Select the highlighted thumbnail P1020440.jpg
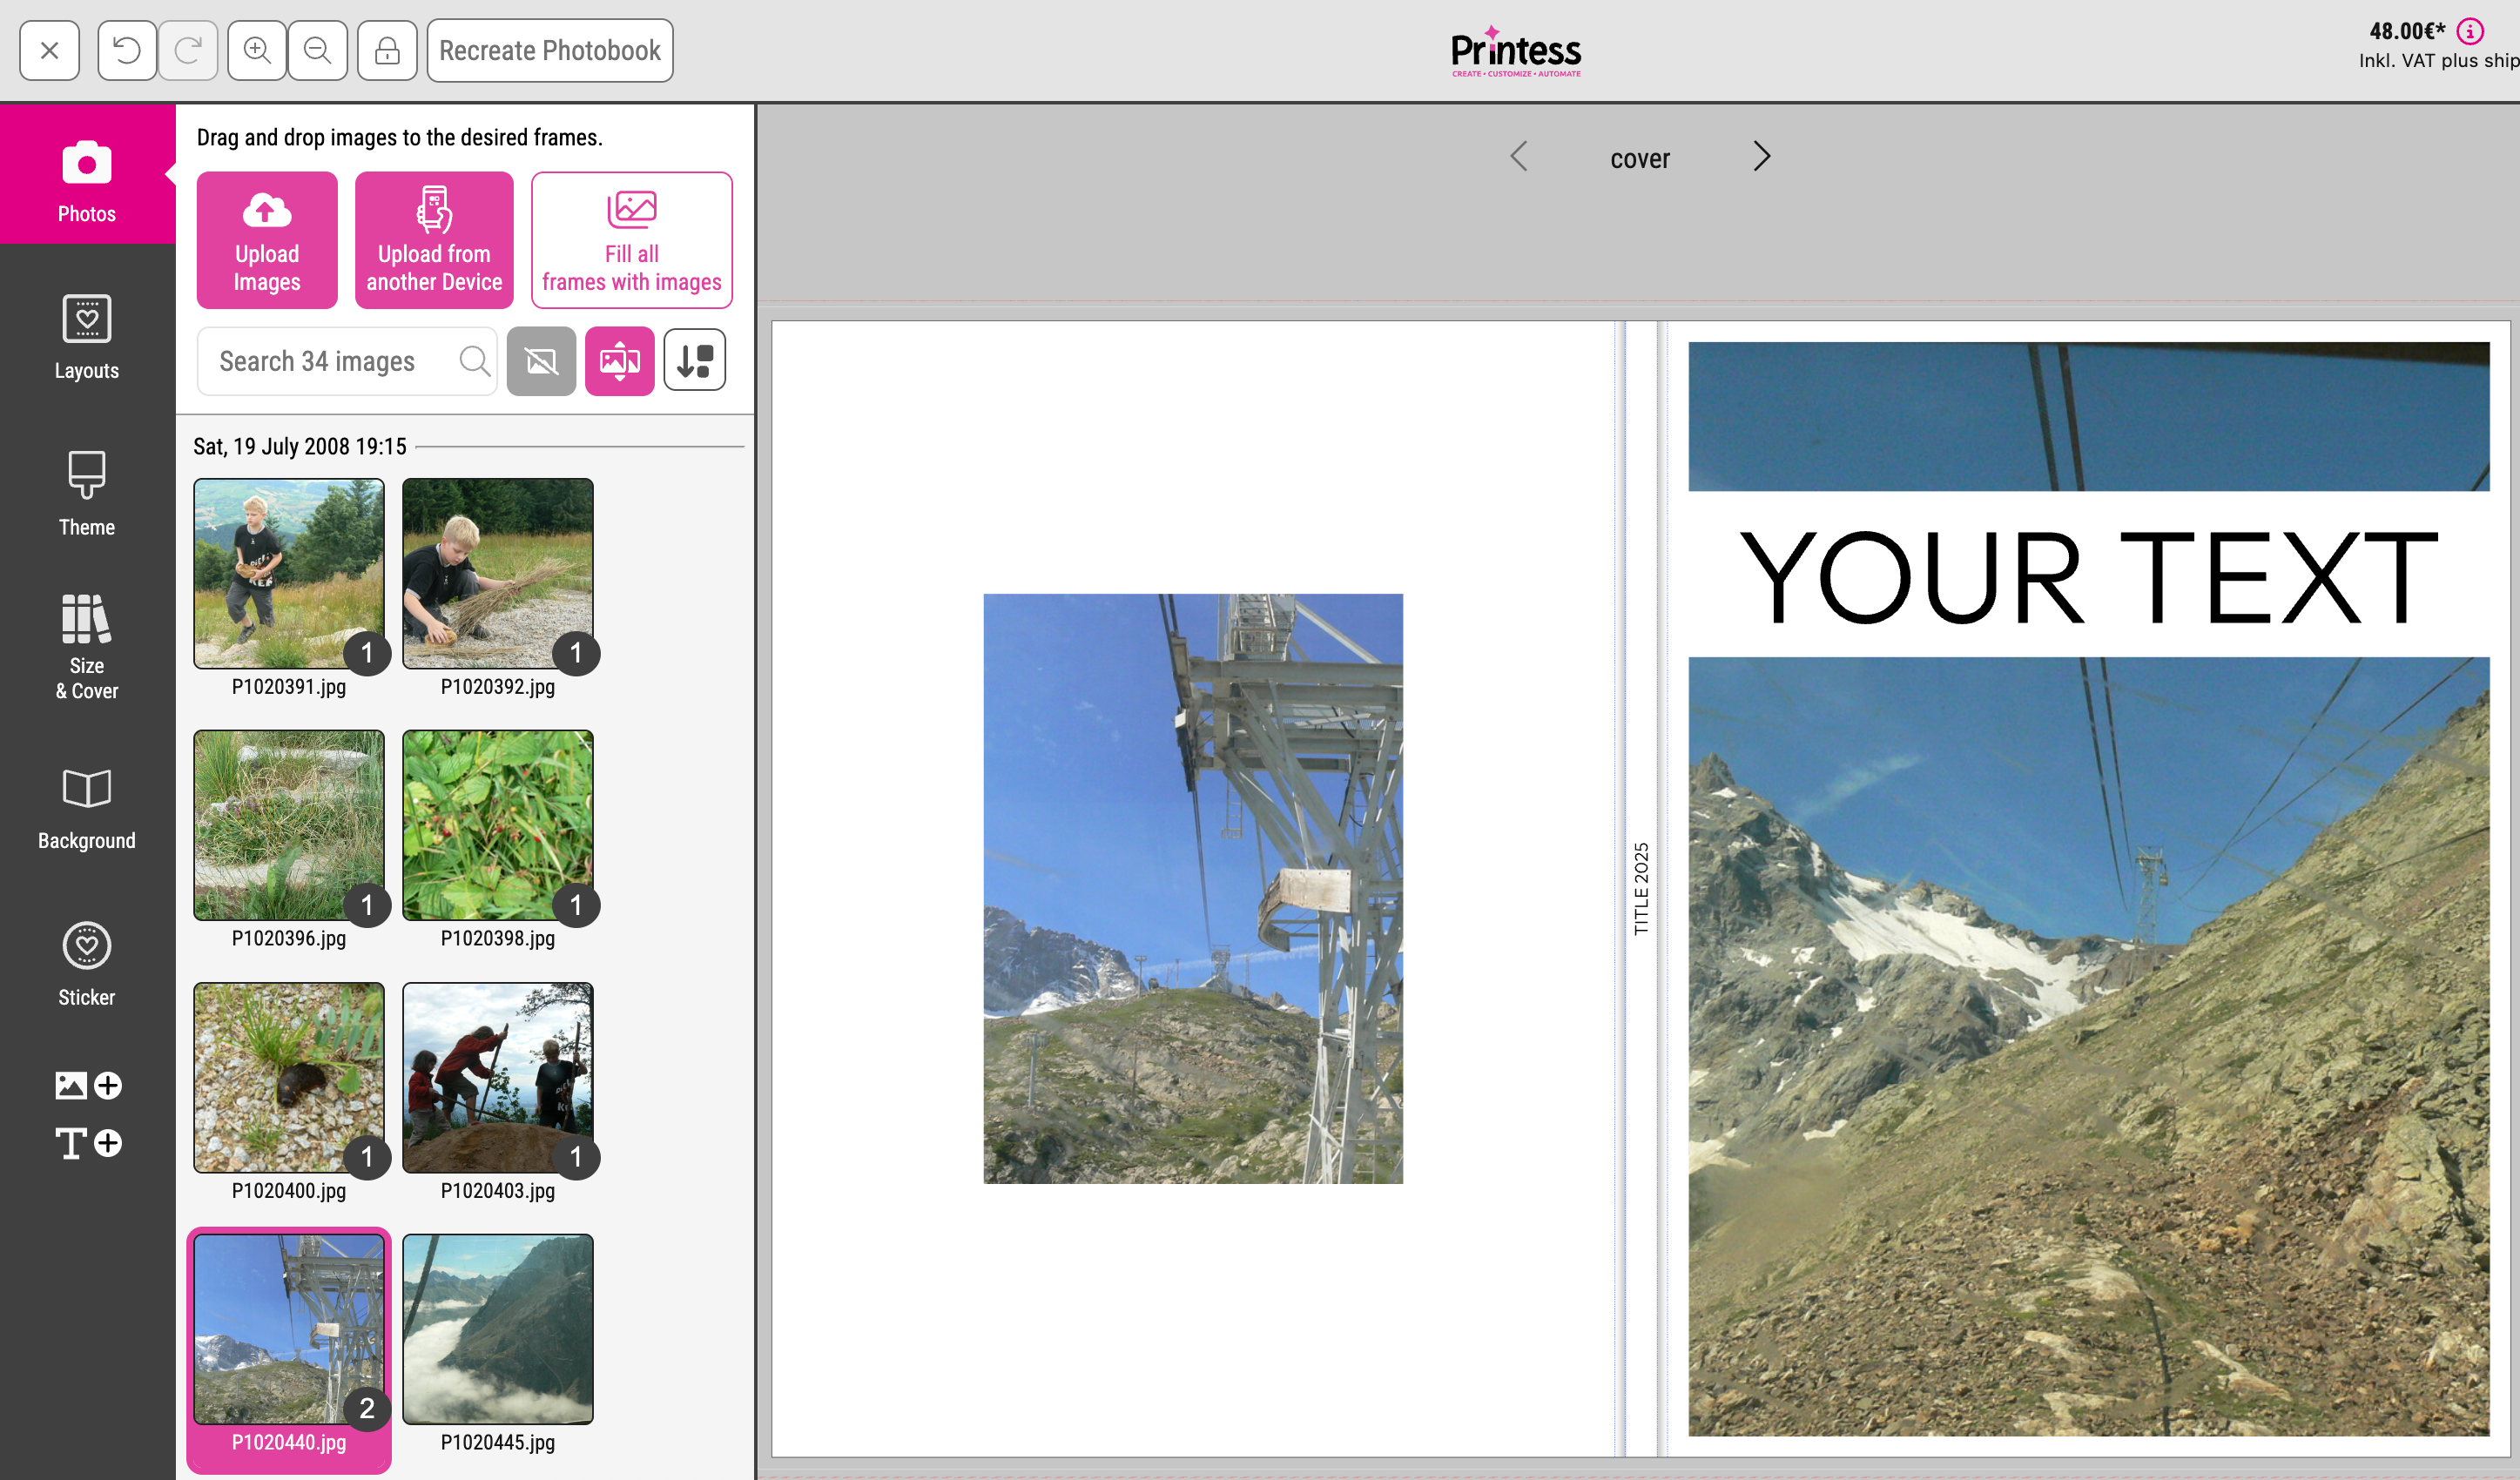 tap(289, 1329)
